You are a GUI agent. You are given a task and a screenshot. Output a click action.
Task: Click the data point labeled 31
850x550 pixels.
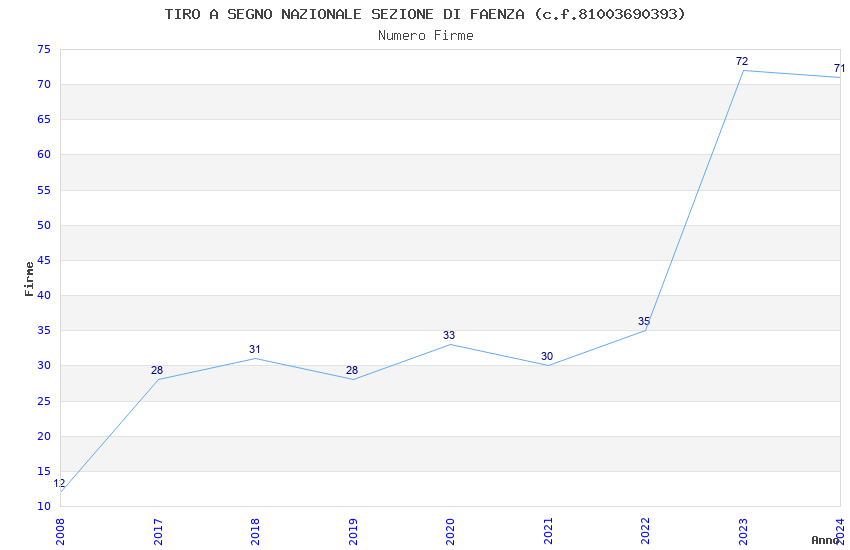pos(255,358)
